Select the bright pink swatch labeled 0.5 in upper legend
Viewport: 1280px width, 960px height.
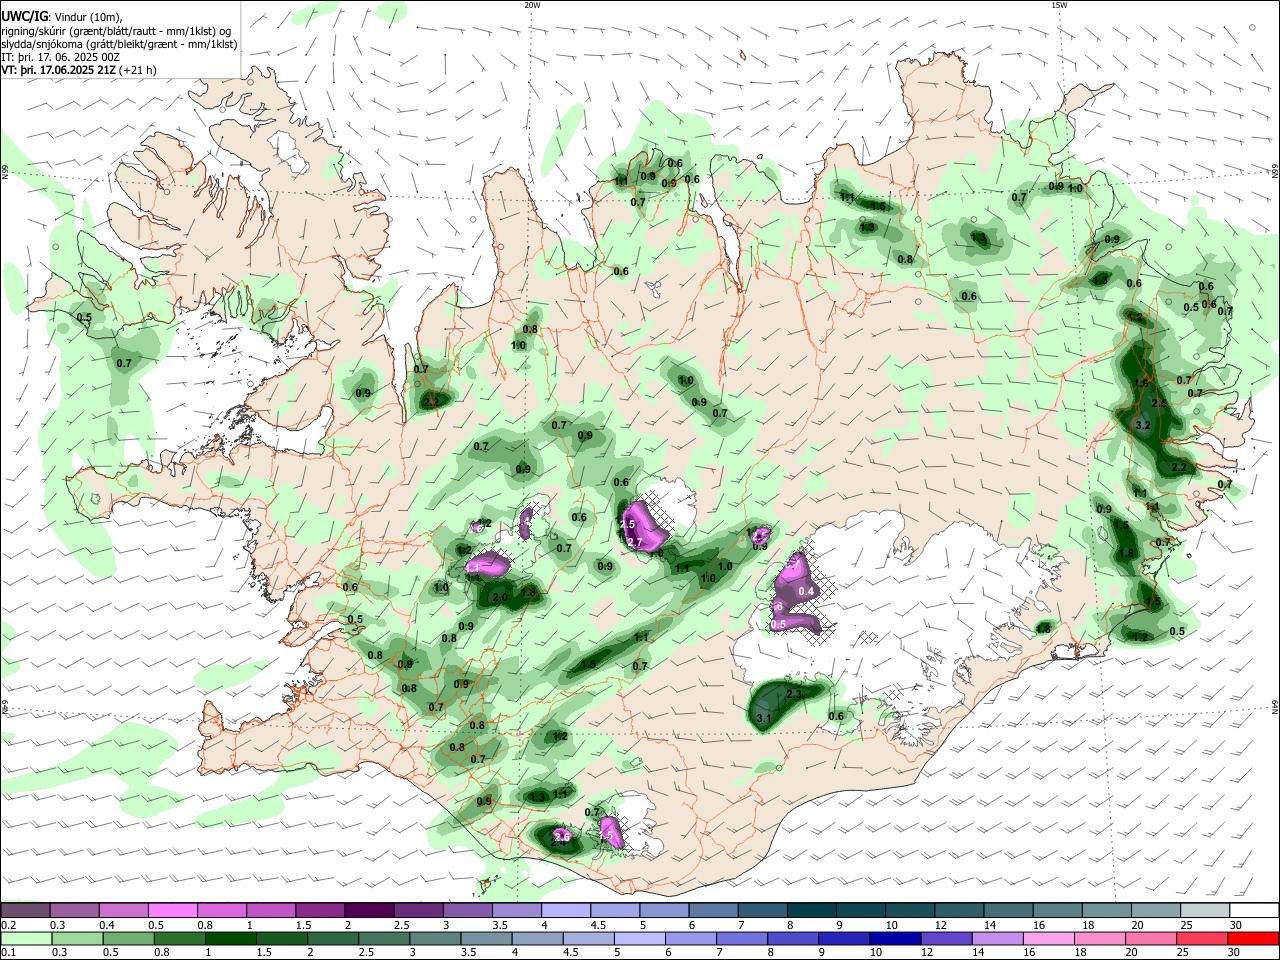tap(172, 911)
